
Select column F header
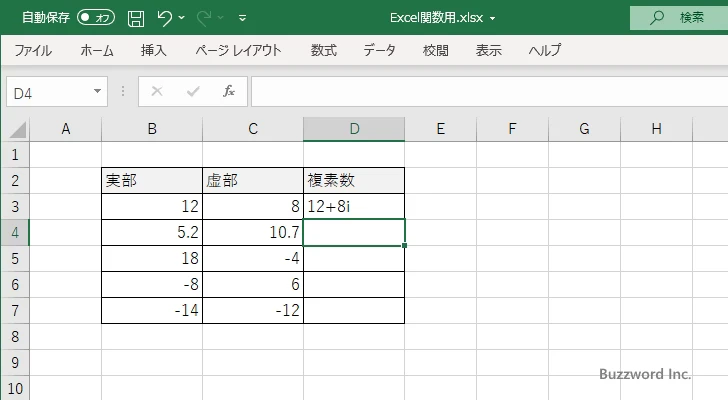click(x=512, y=129)
